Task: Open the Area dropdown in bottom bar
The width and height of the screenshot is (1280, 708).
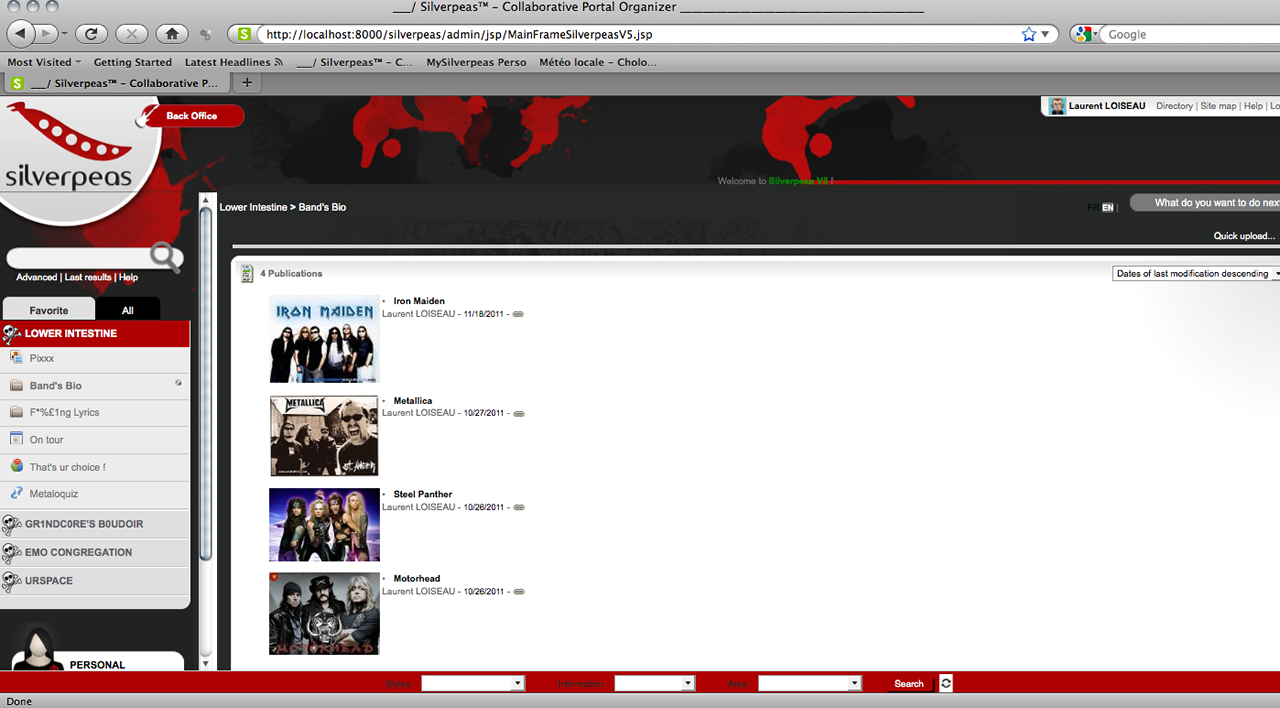Action: [x=809, y=684]
